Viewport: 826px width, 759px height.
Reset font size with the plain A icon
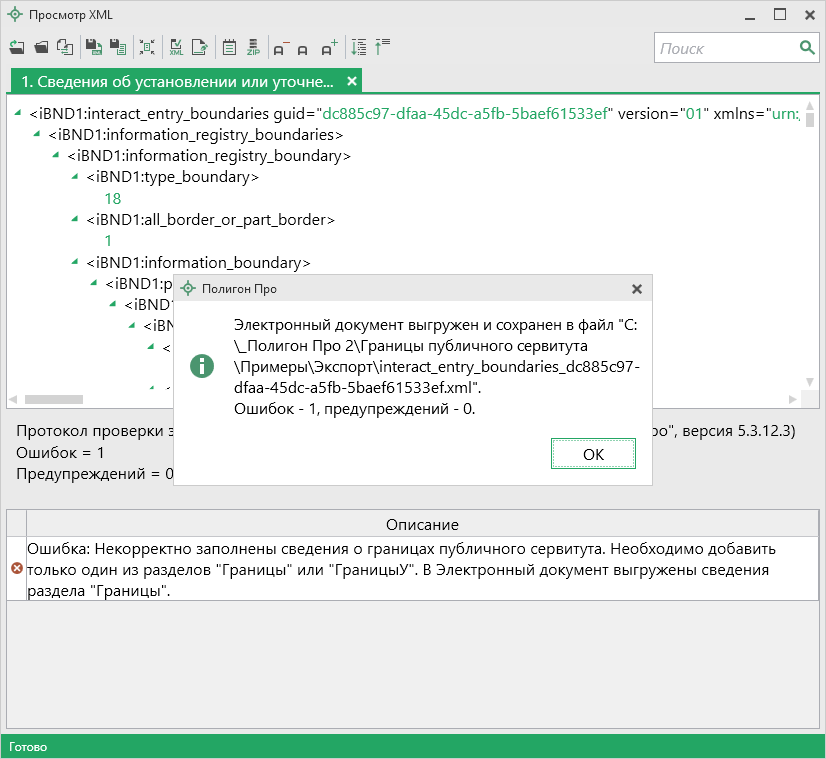303,48
